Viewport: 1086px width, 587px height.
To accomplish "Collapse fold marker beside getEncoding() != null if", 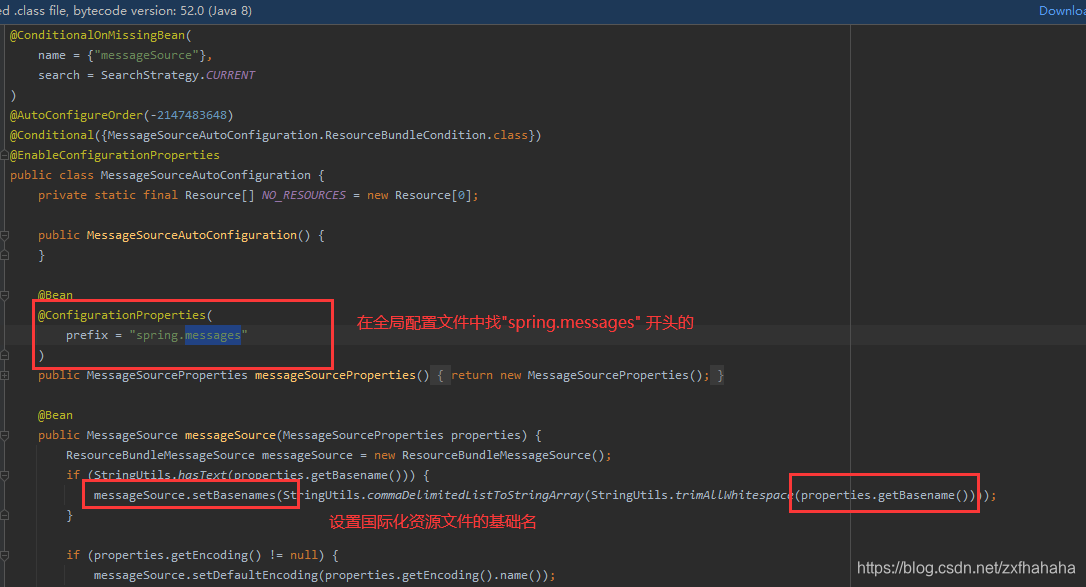I will [4, 555].
